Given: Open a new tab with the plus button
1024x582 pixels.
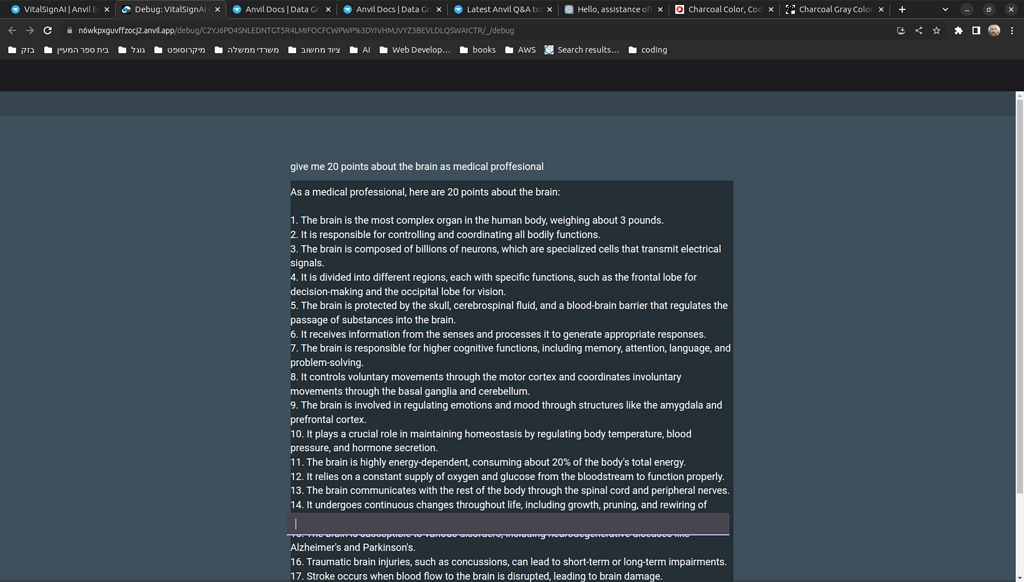Looking at the screenshot, I should (902, 10).
